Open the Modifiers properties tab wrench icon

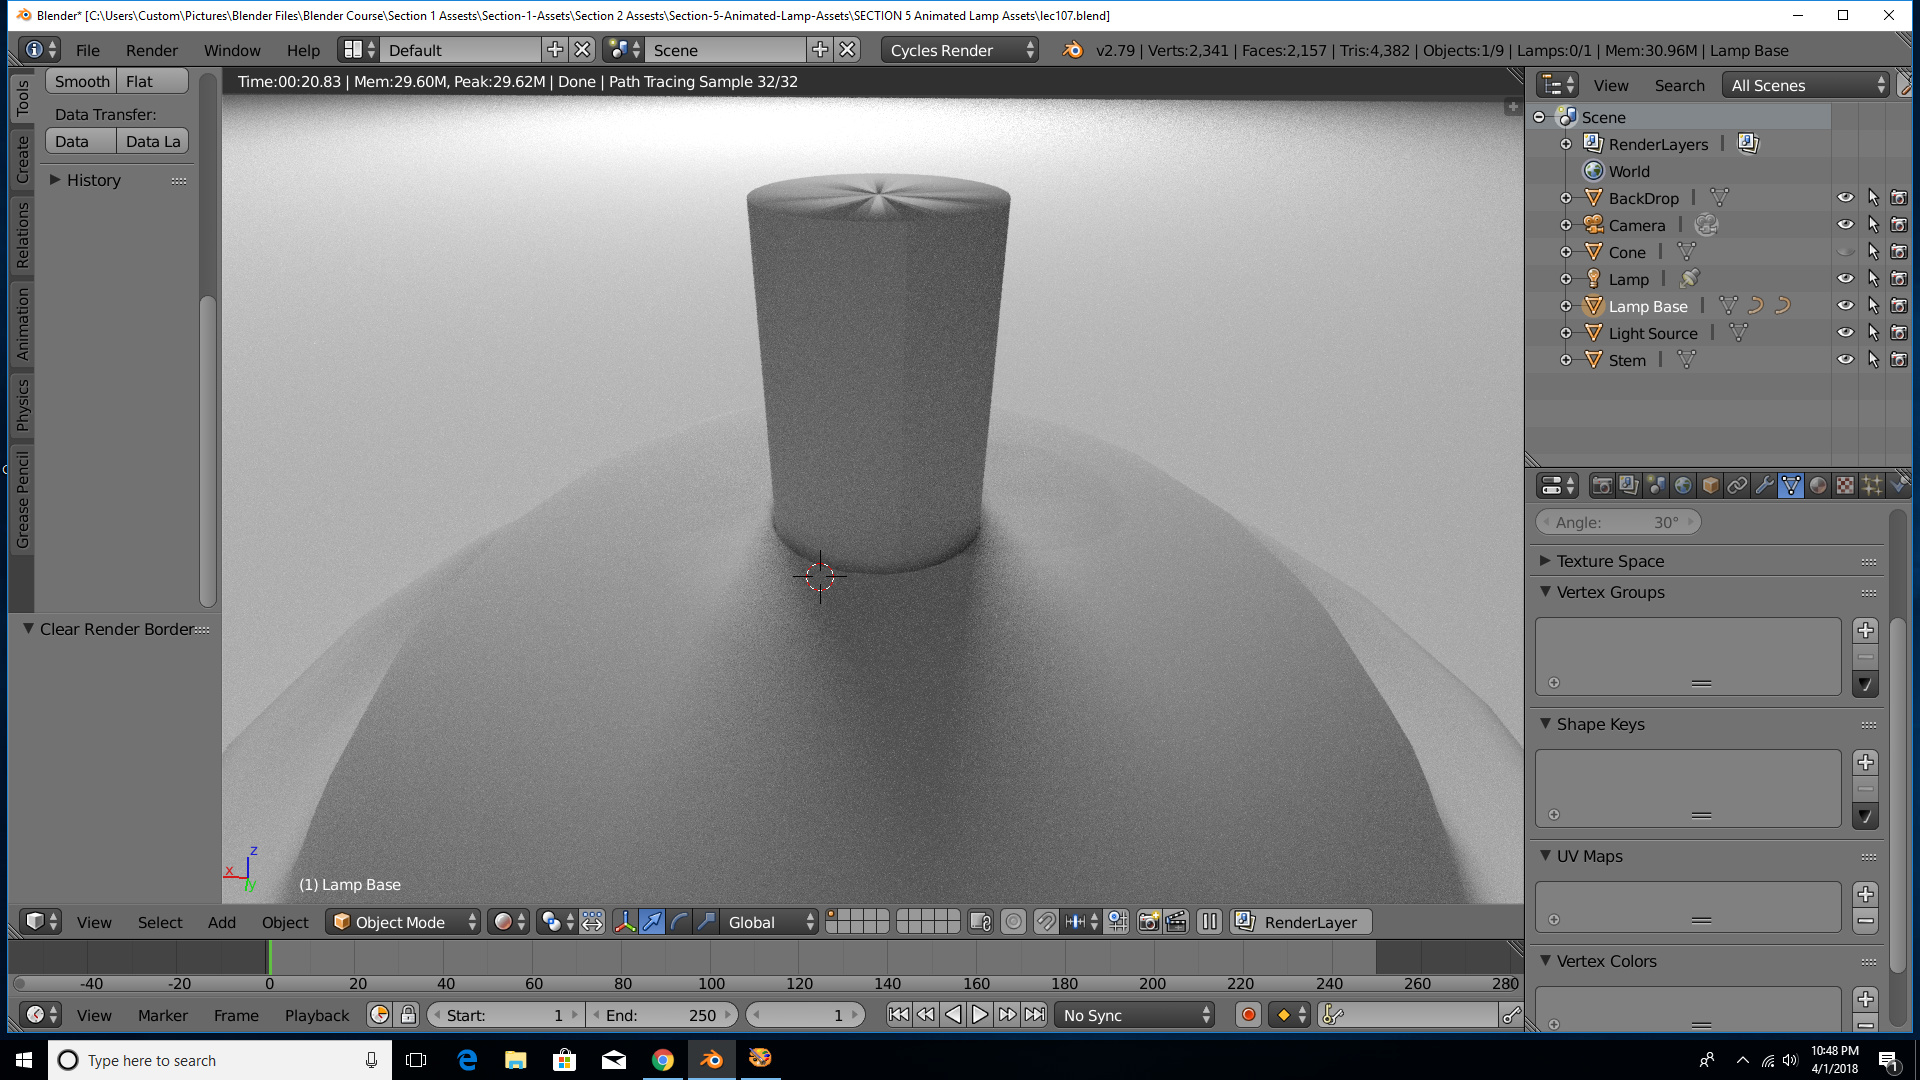pyautogui.click(x=1764, y=486)
